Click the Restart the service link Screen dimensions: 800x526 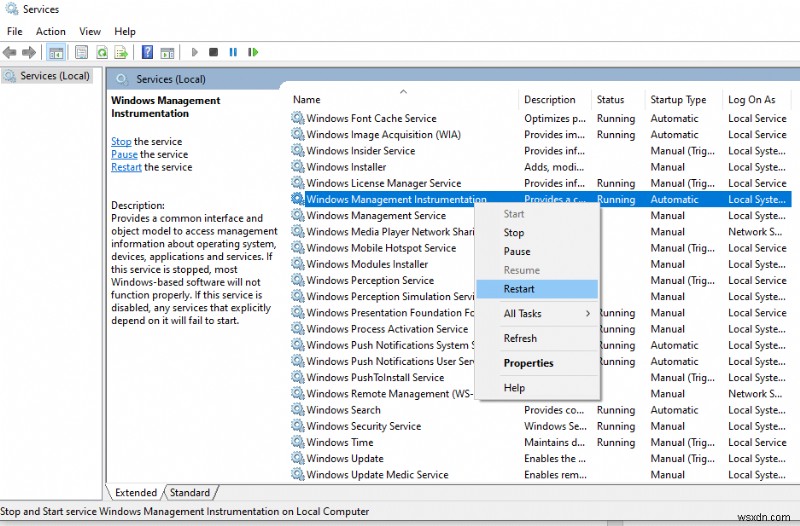point(126,167)
